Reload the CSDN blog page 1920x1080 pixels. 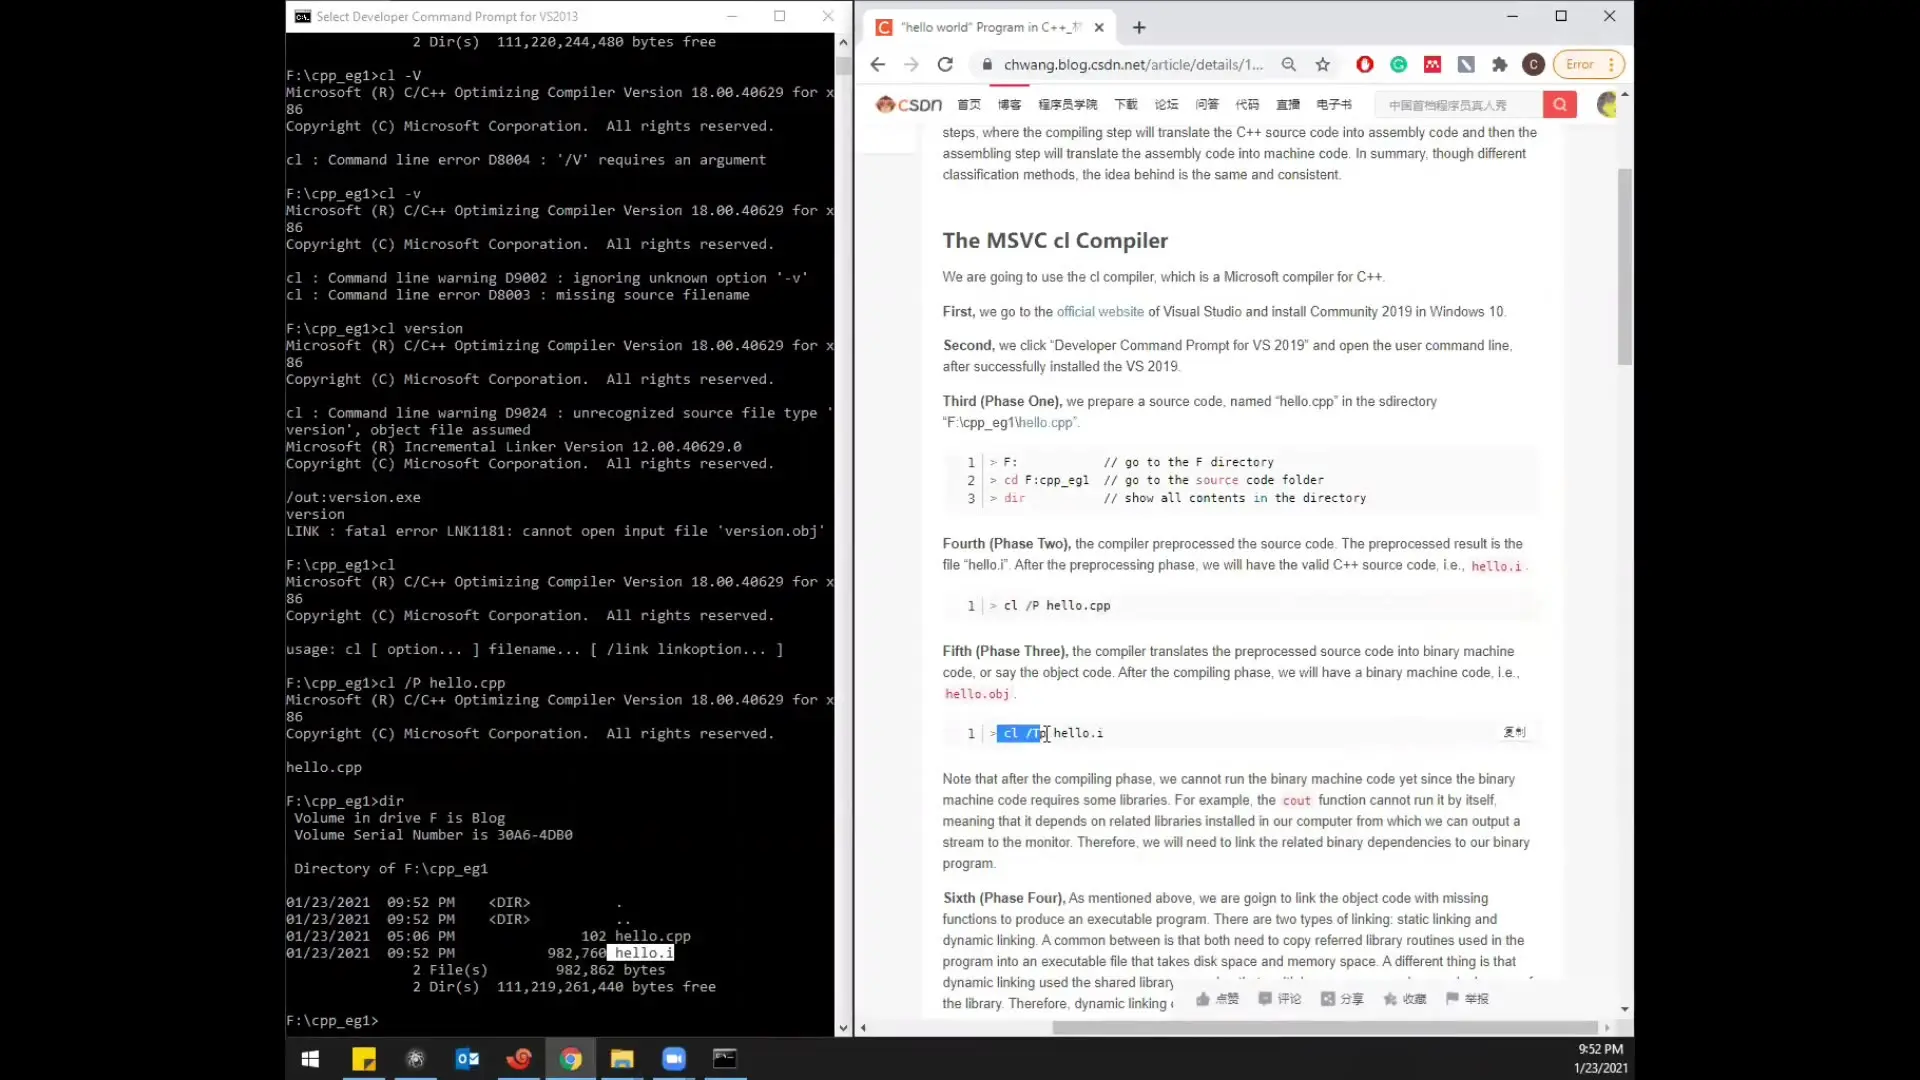(945, 65)
